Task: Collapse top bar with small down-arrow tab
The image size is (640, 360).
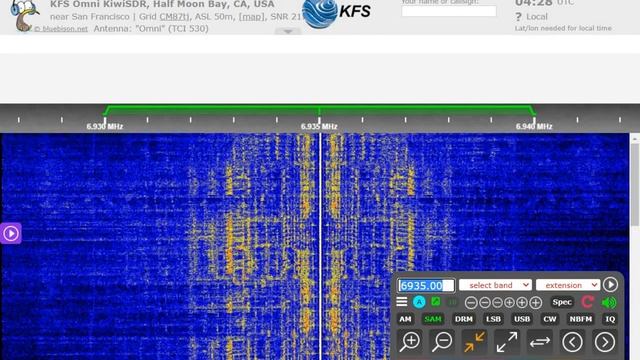Action: coord(288,31)
